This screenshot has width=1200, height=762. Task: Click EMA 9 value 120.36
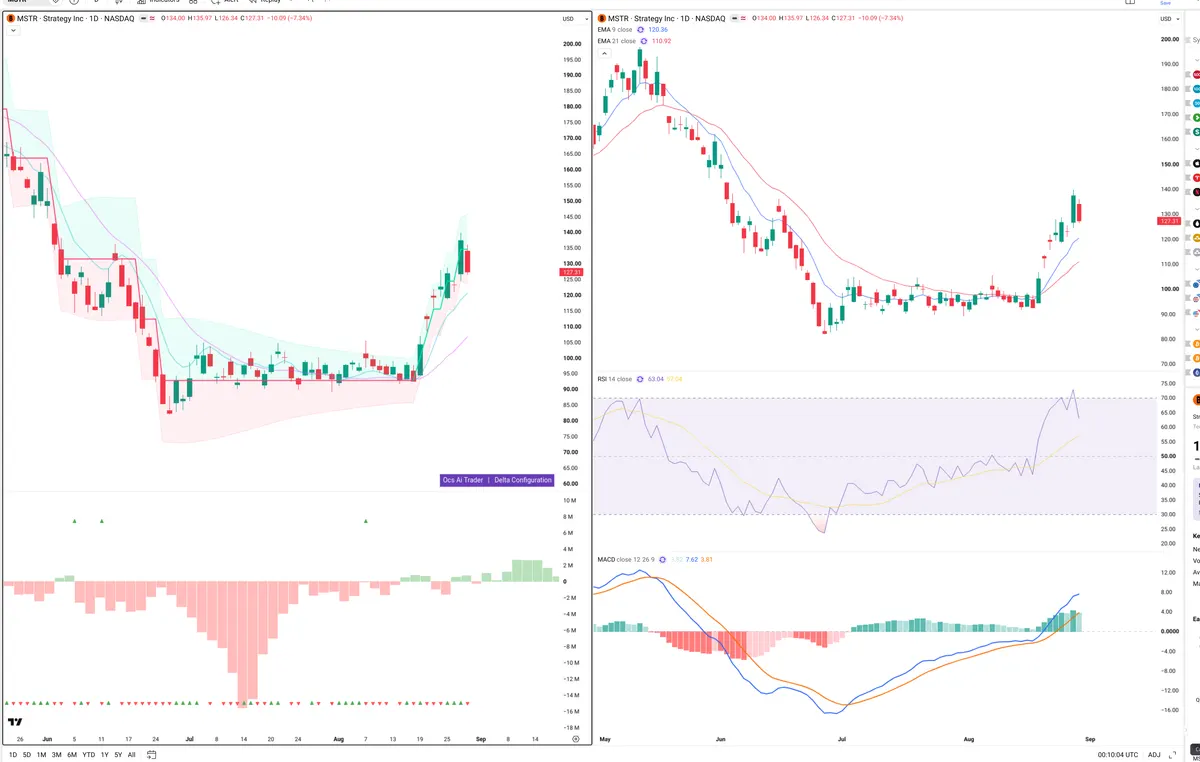click(658, 30)
